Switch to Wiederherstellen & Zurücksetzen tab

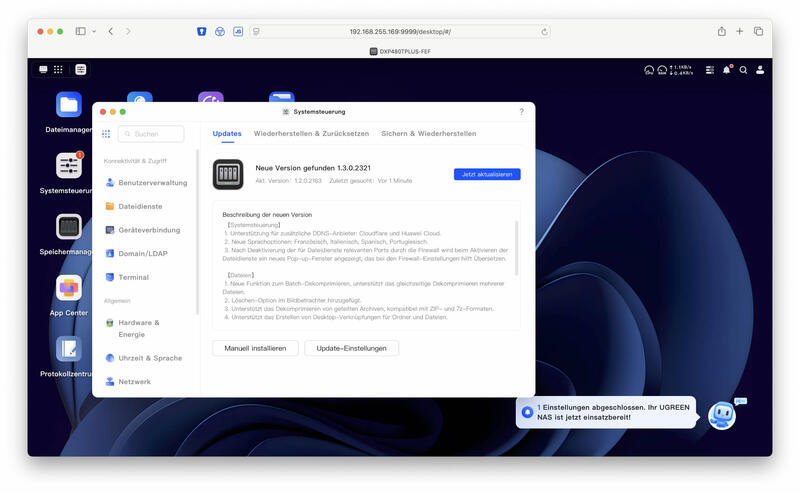[x=311, y=134]
